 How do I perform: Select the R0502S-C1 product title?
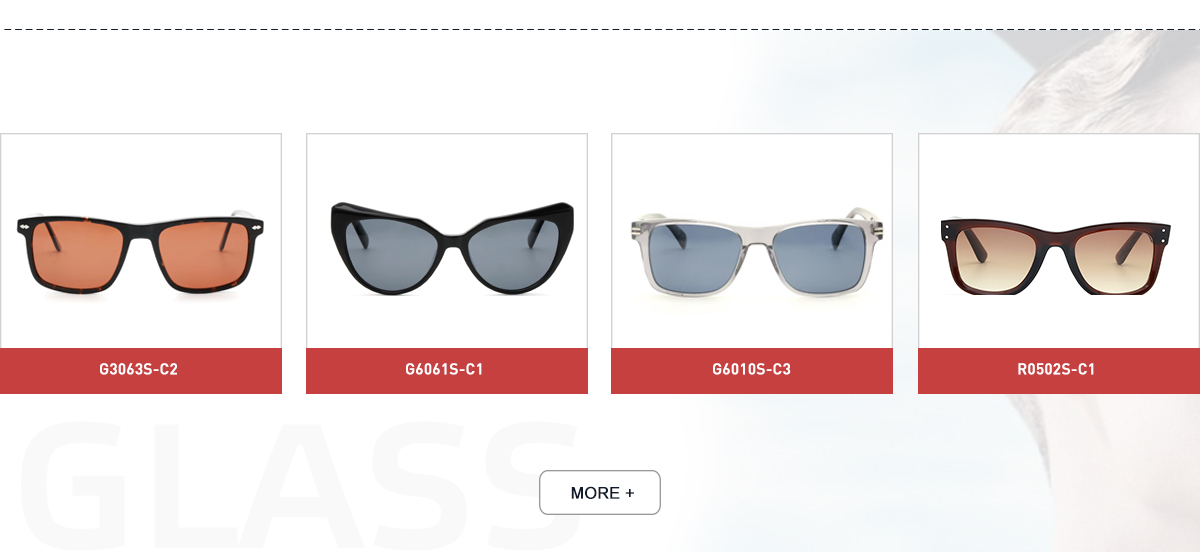coord(1056,370)
